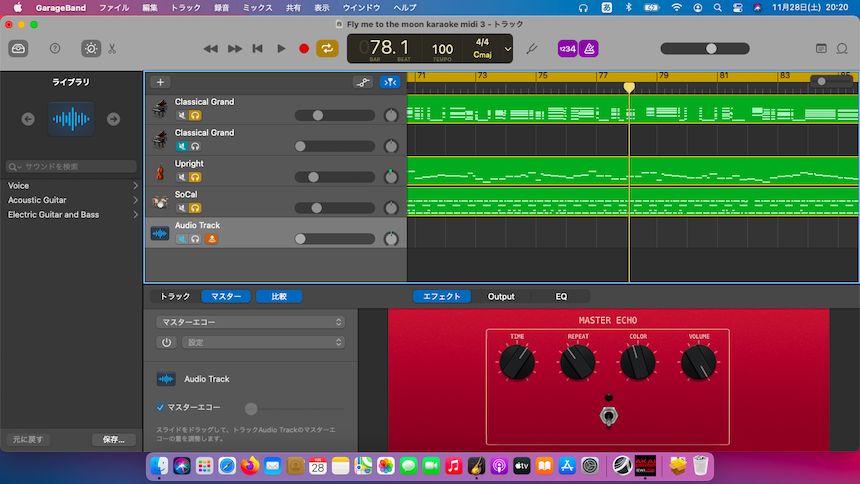This screenshot has height=484, width=860.
Task: Open the Notepad button in toolbar
Action: pyautogui.click(x=821, y=49)
